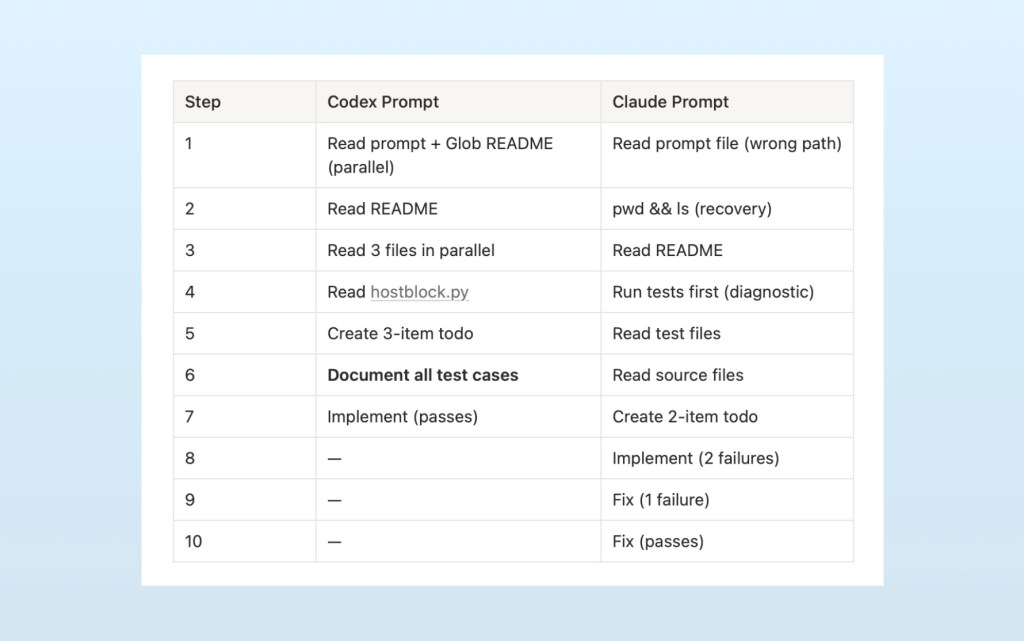
Task: Click the 'Implement (2 failures)' cell
Action: click(x=695, y=458)
